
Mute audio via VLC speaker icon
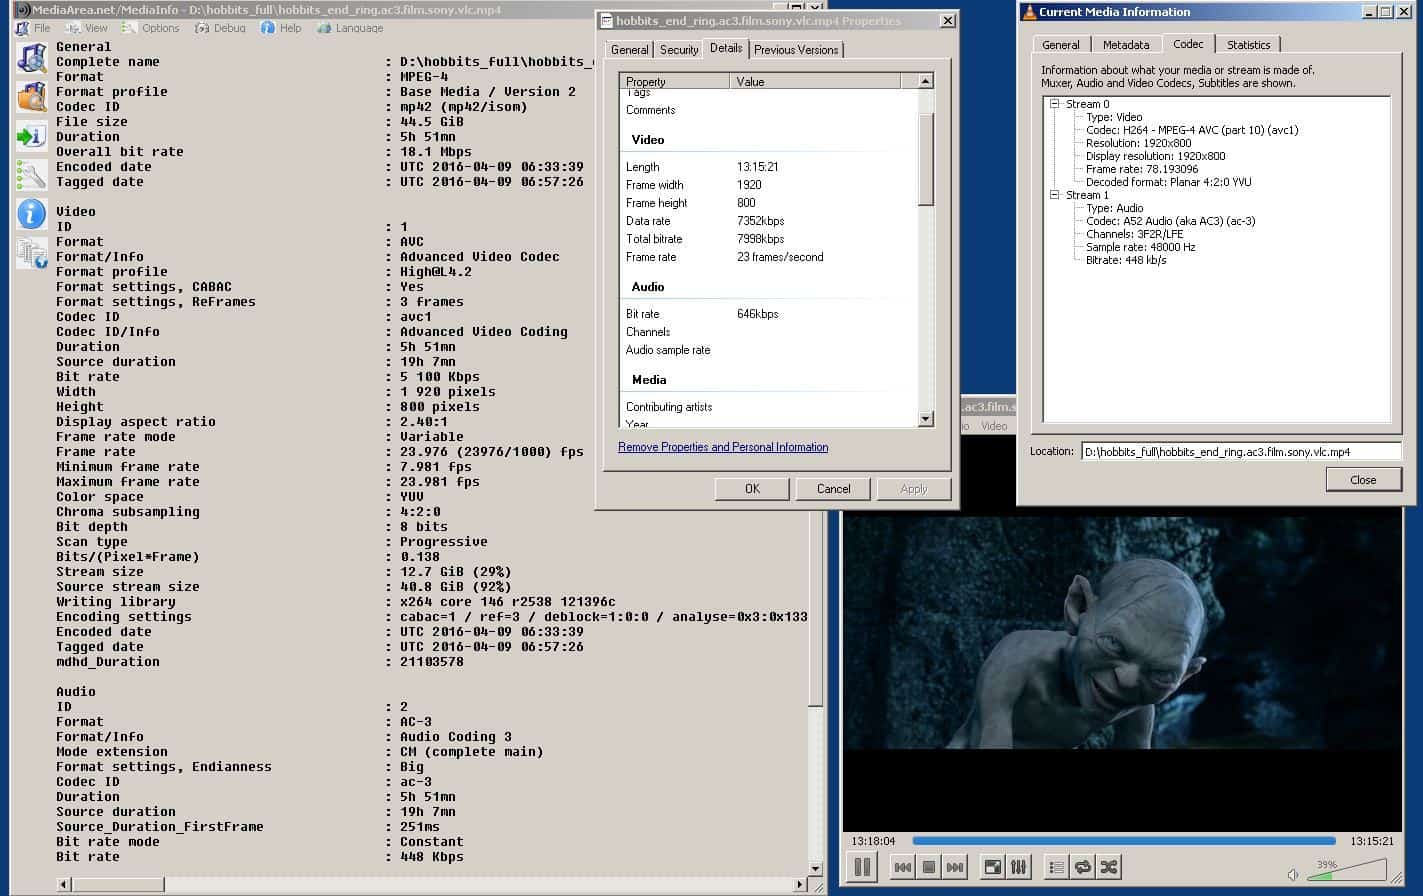(x=1293, y=874)
